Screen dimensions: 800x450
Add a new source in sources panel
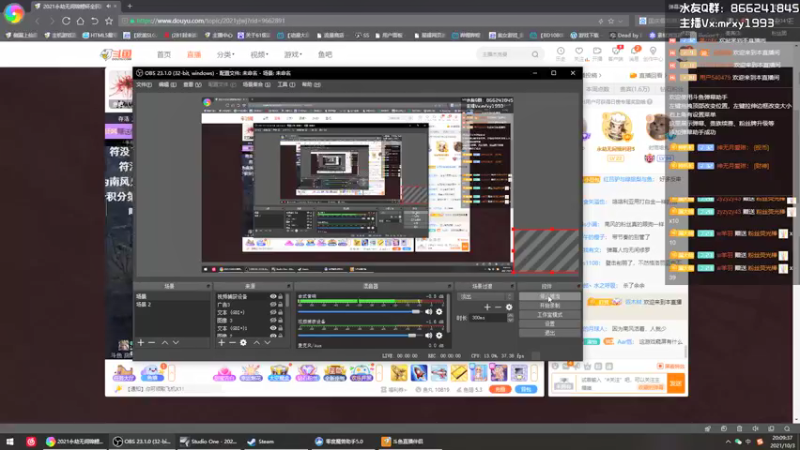pyautogui.click(x=221, y=343)
